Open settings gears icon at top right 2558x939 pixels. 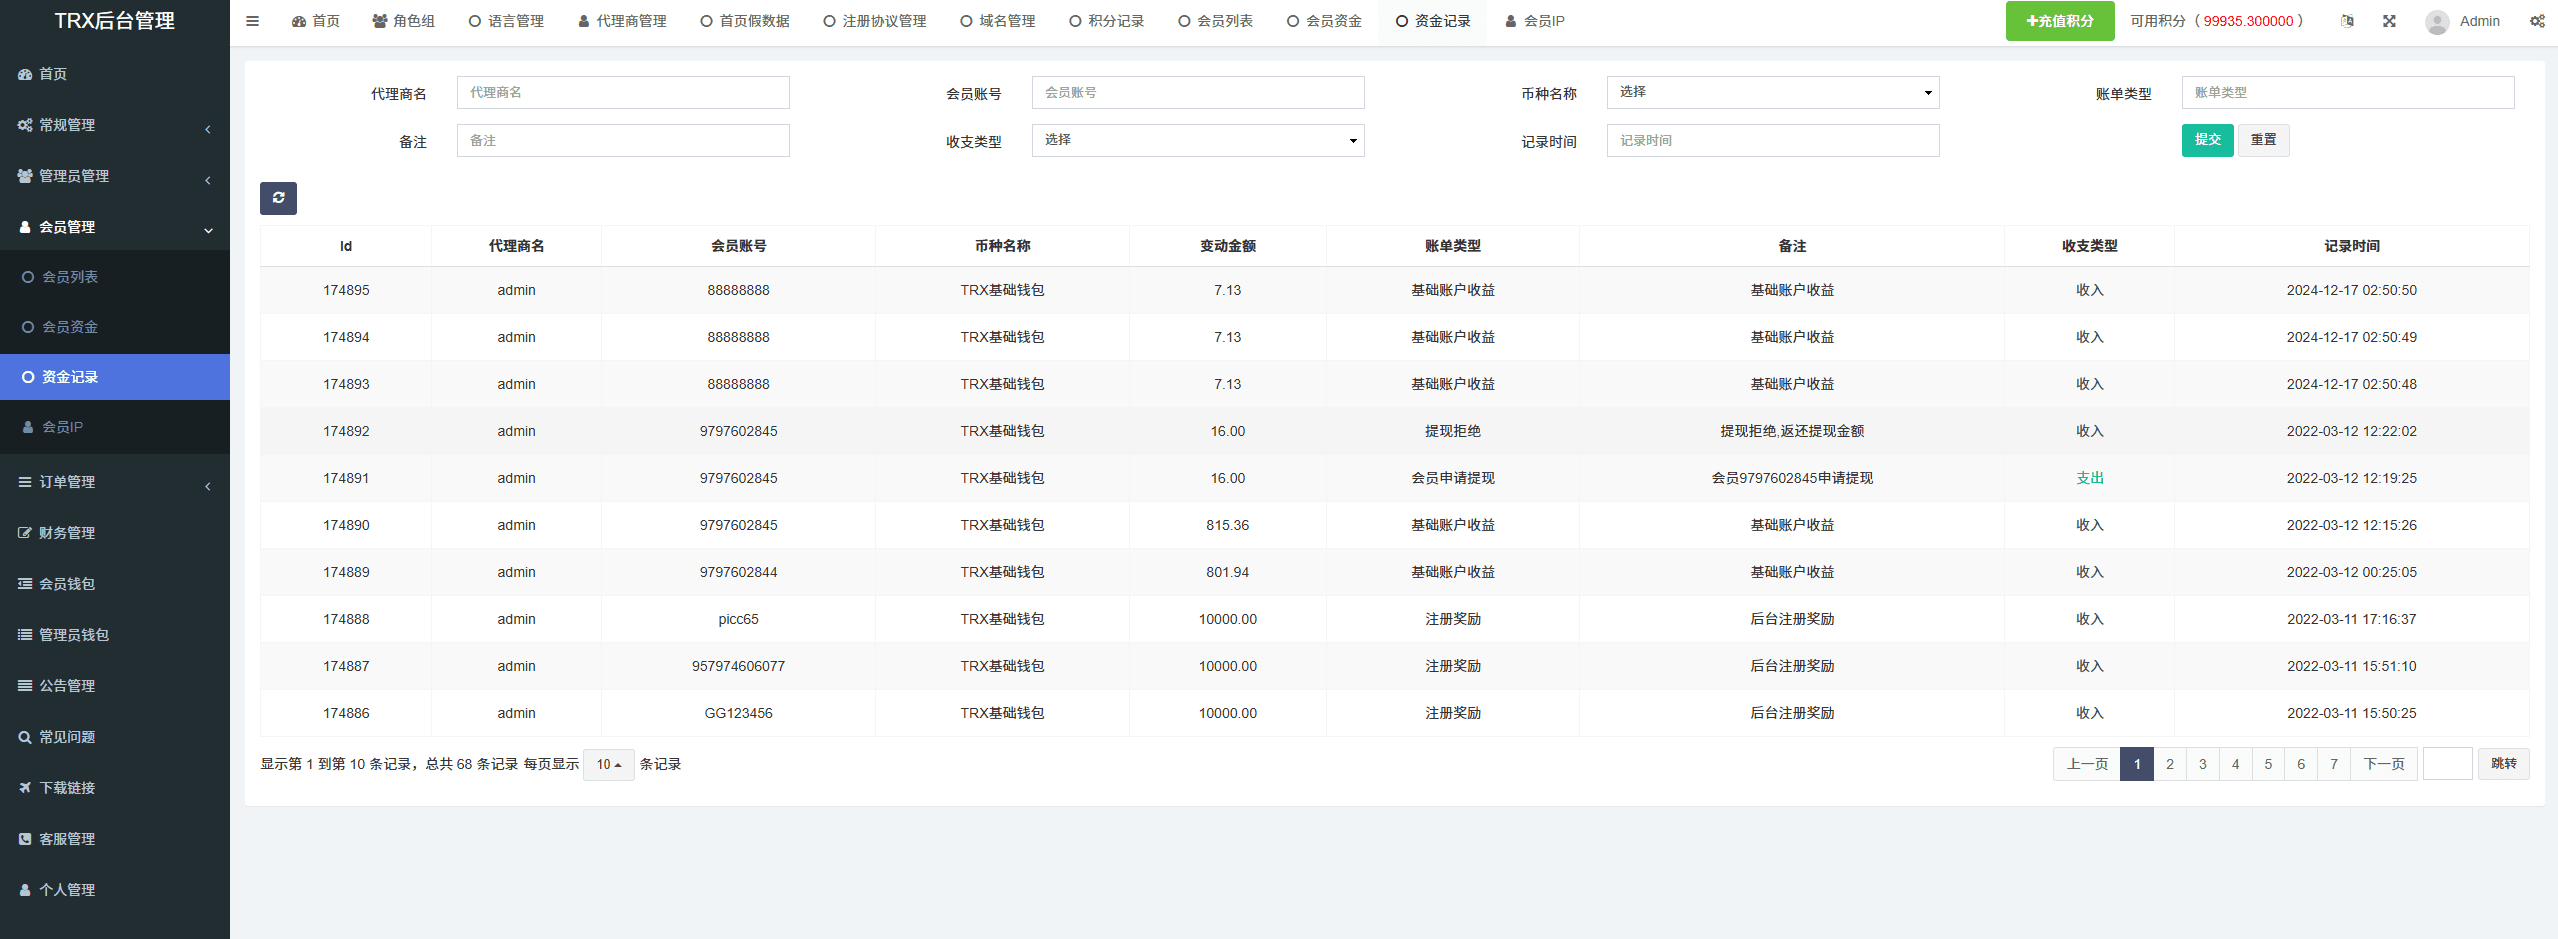pos(2537,21)
